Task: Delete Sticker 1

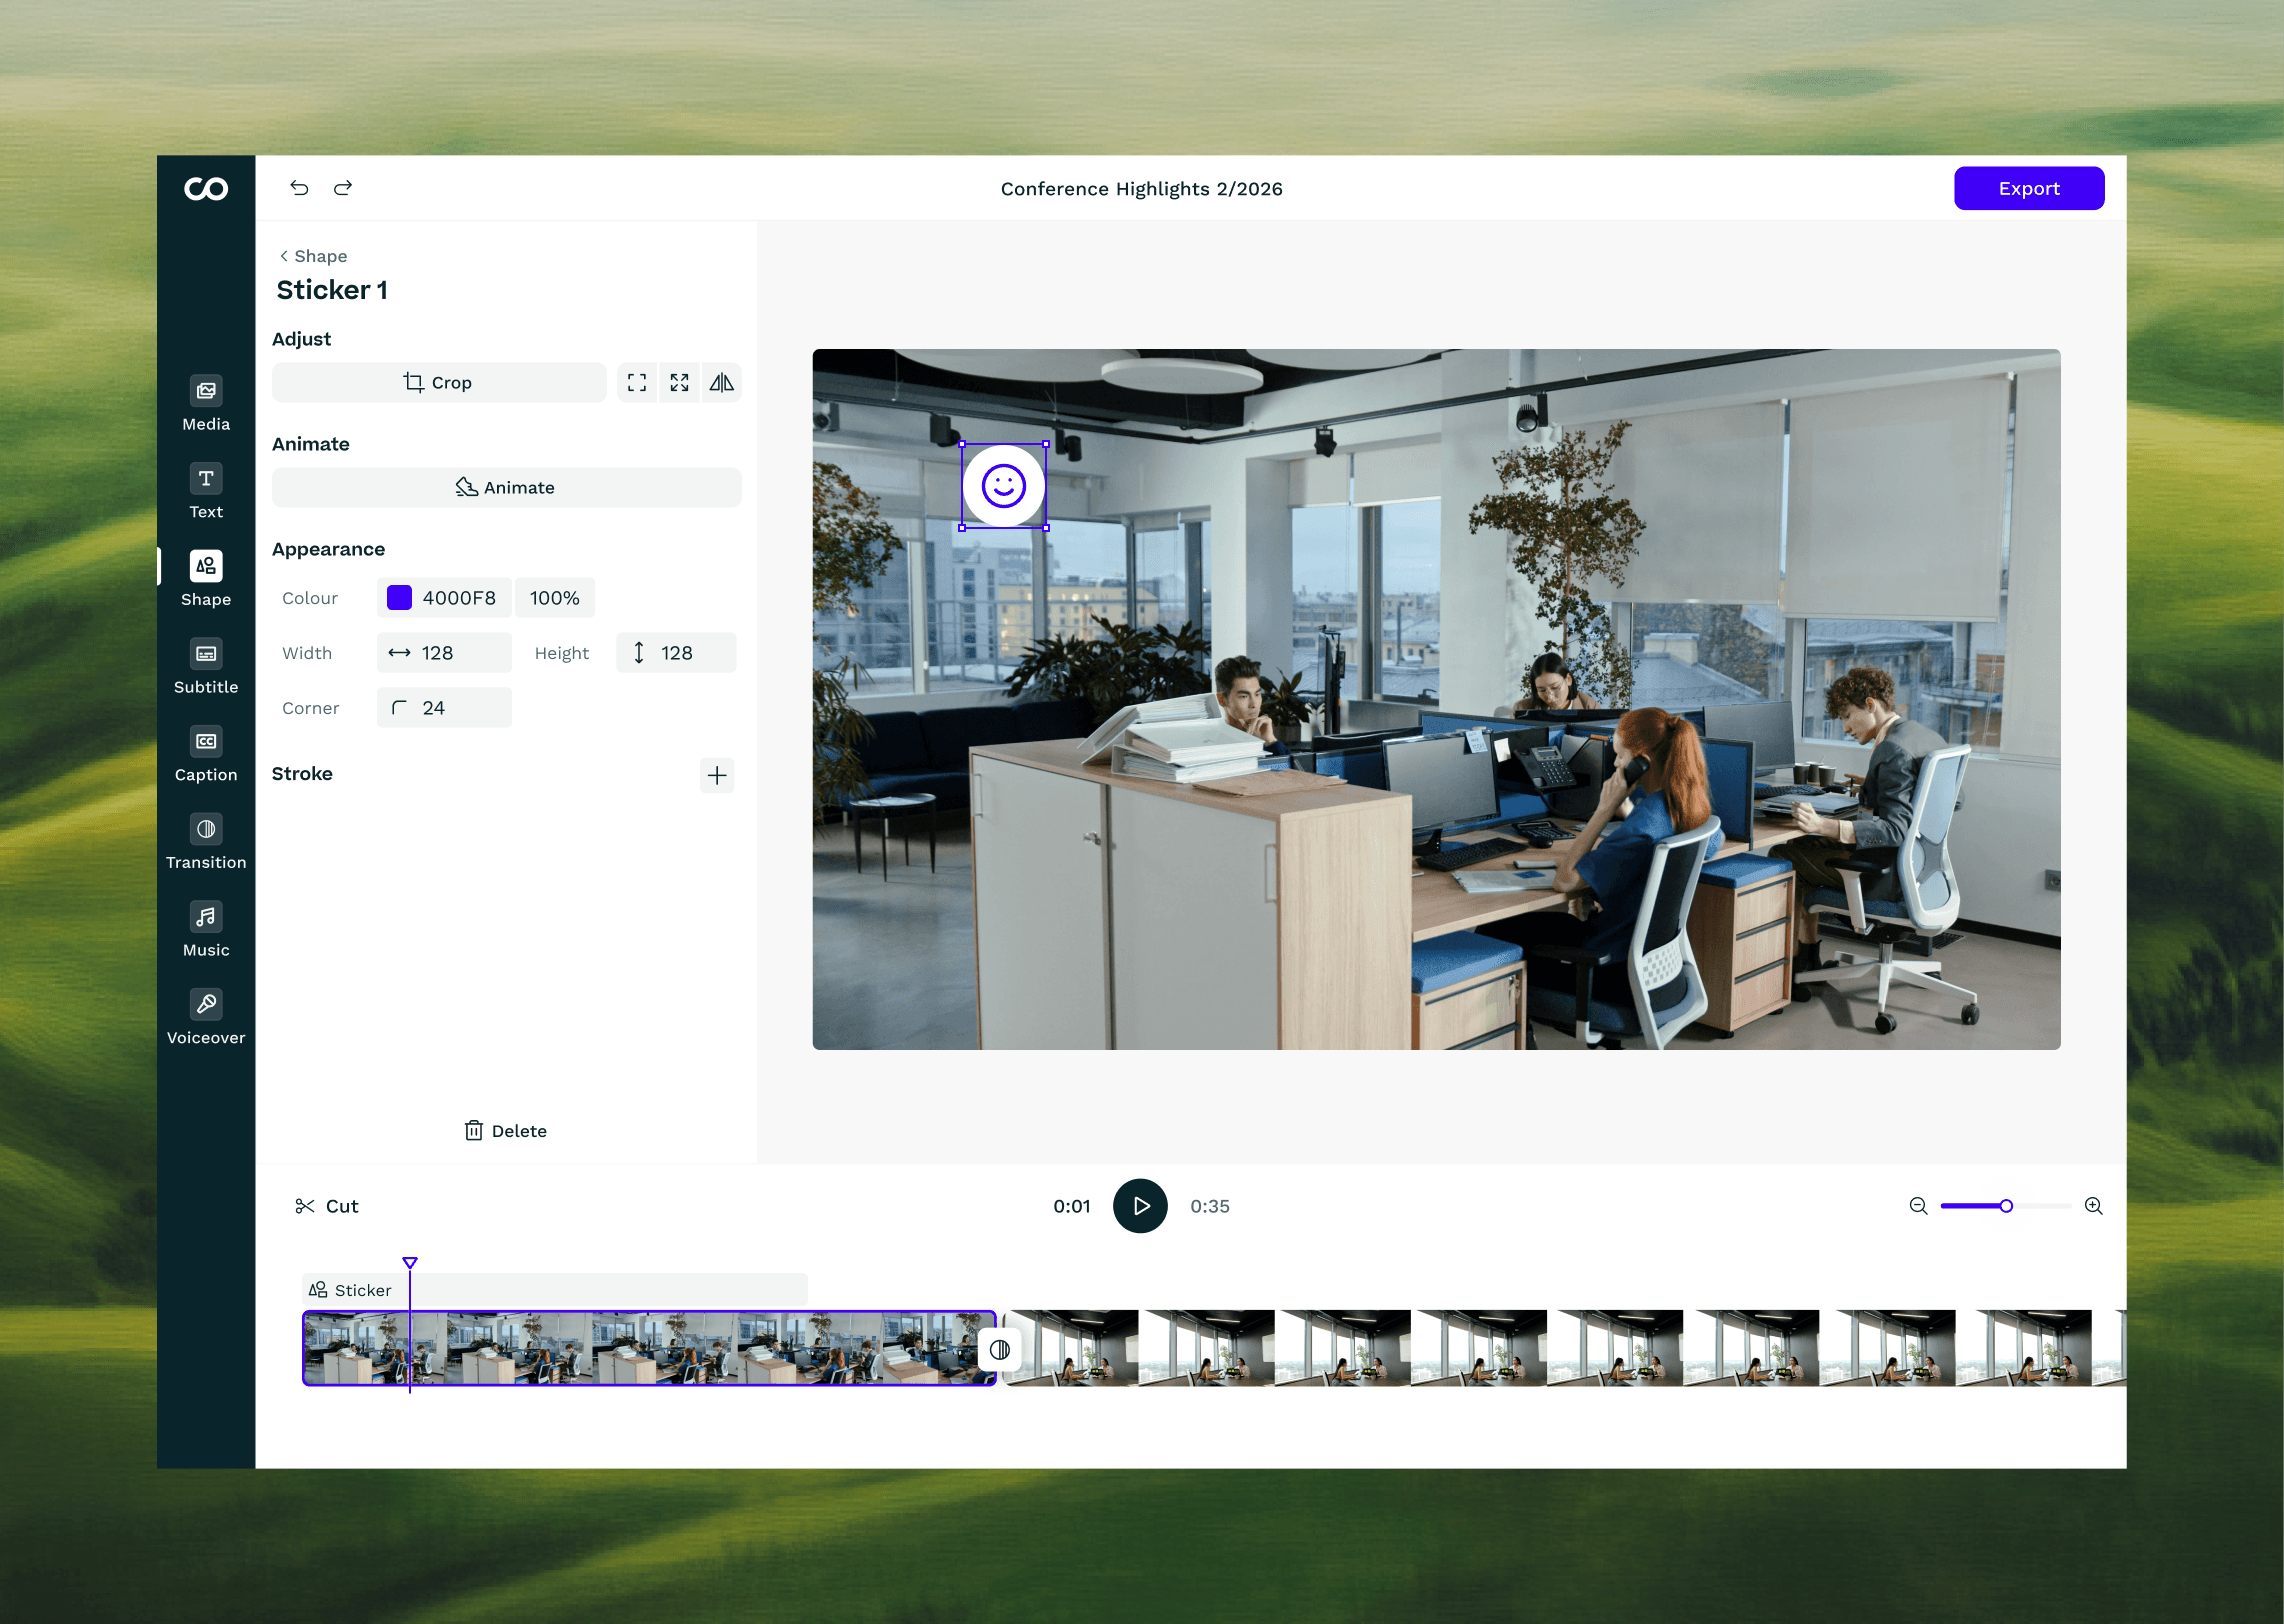Action: click(x=505, y=1130)
